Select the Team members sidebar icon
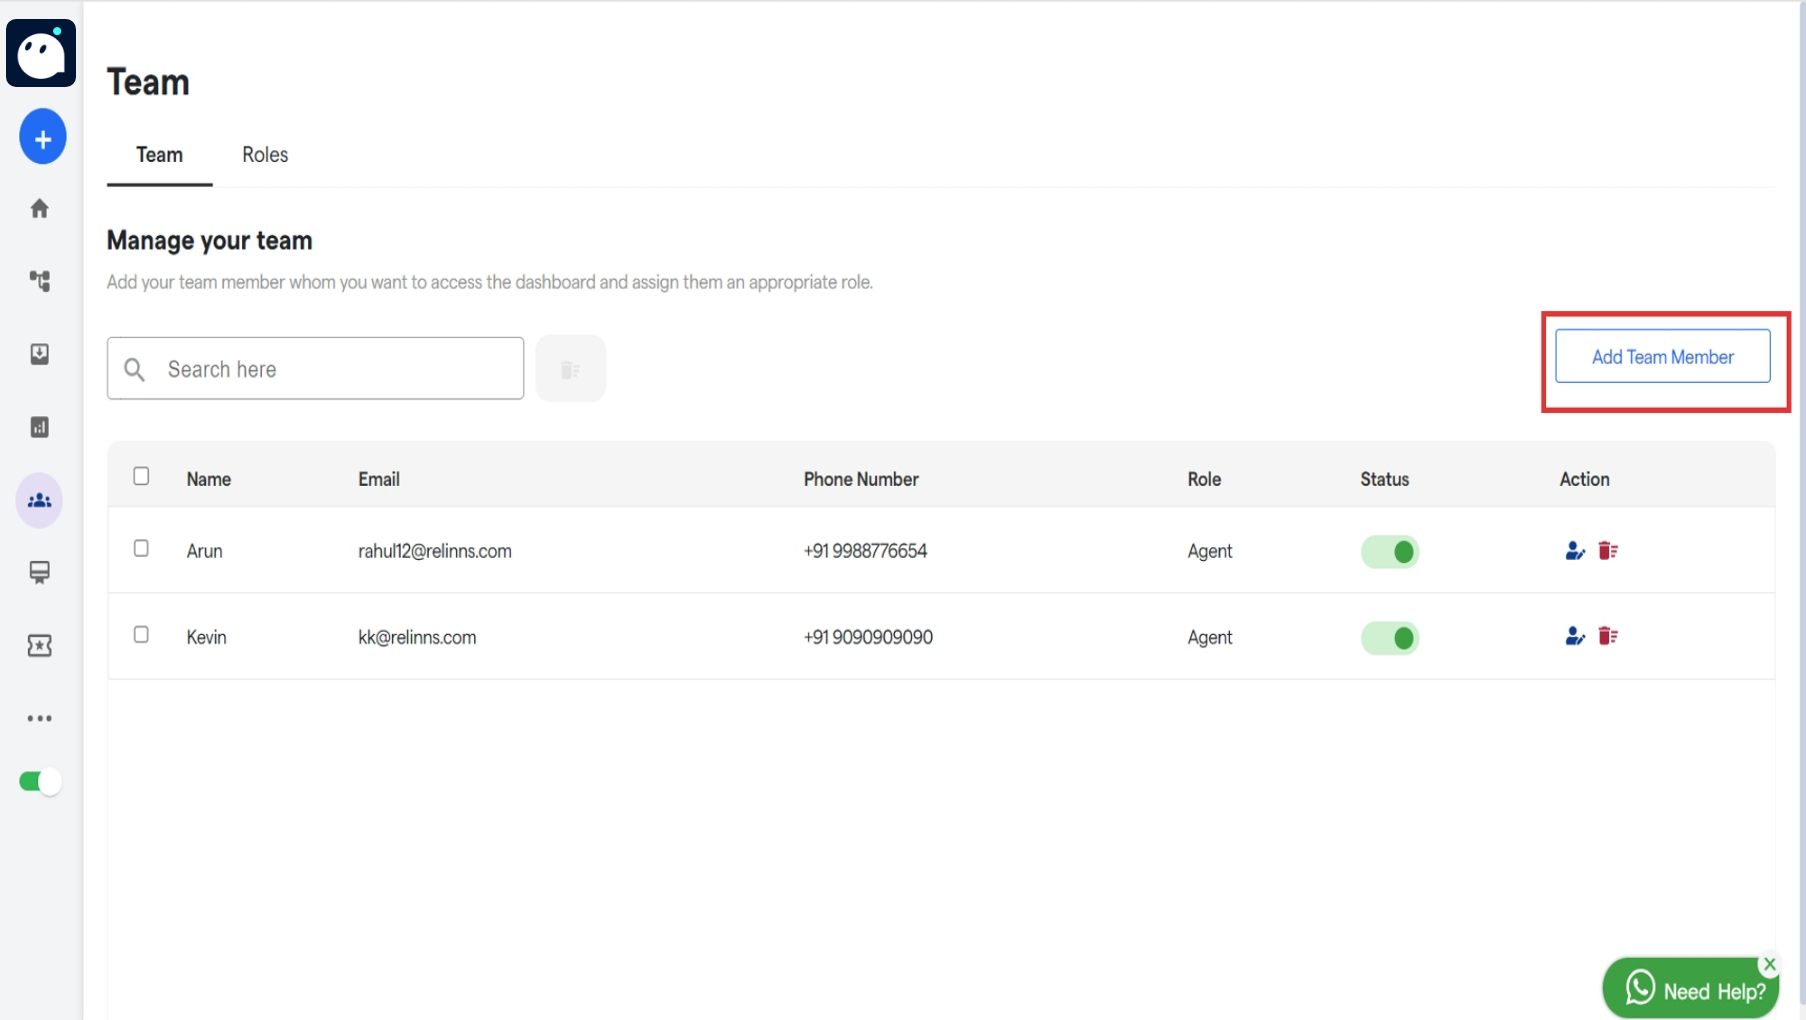Viewport: 1806px width, 1020px height. (x=40, y=500)
